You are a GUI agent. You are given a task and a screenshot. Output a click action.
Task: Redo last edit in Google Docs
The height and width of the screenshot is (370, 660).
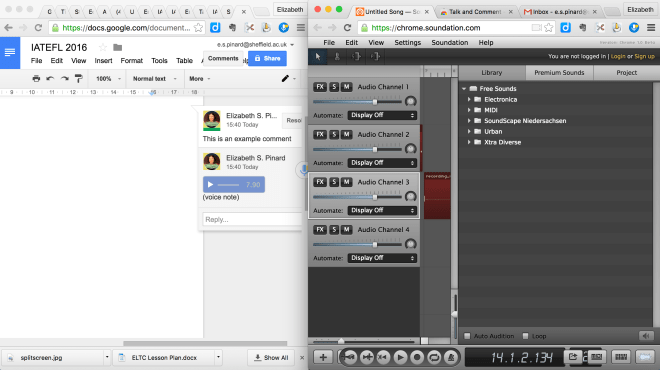pyautogui.click(x=64, y=78)
